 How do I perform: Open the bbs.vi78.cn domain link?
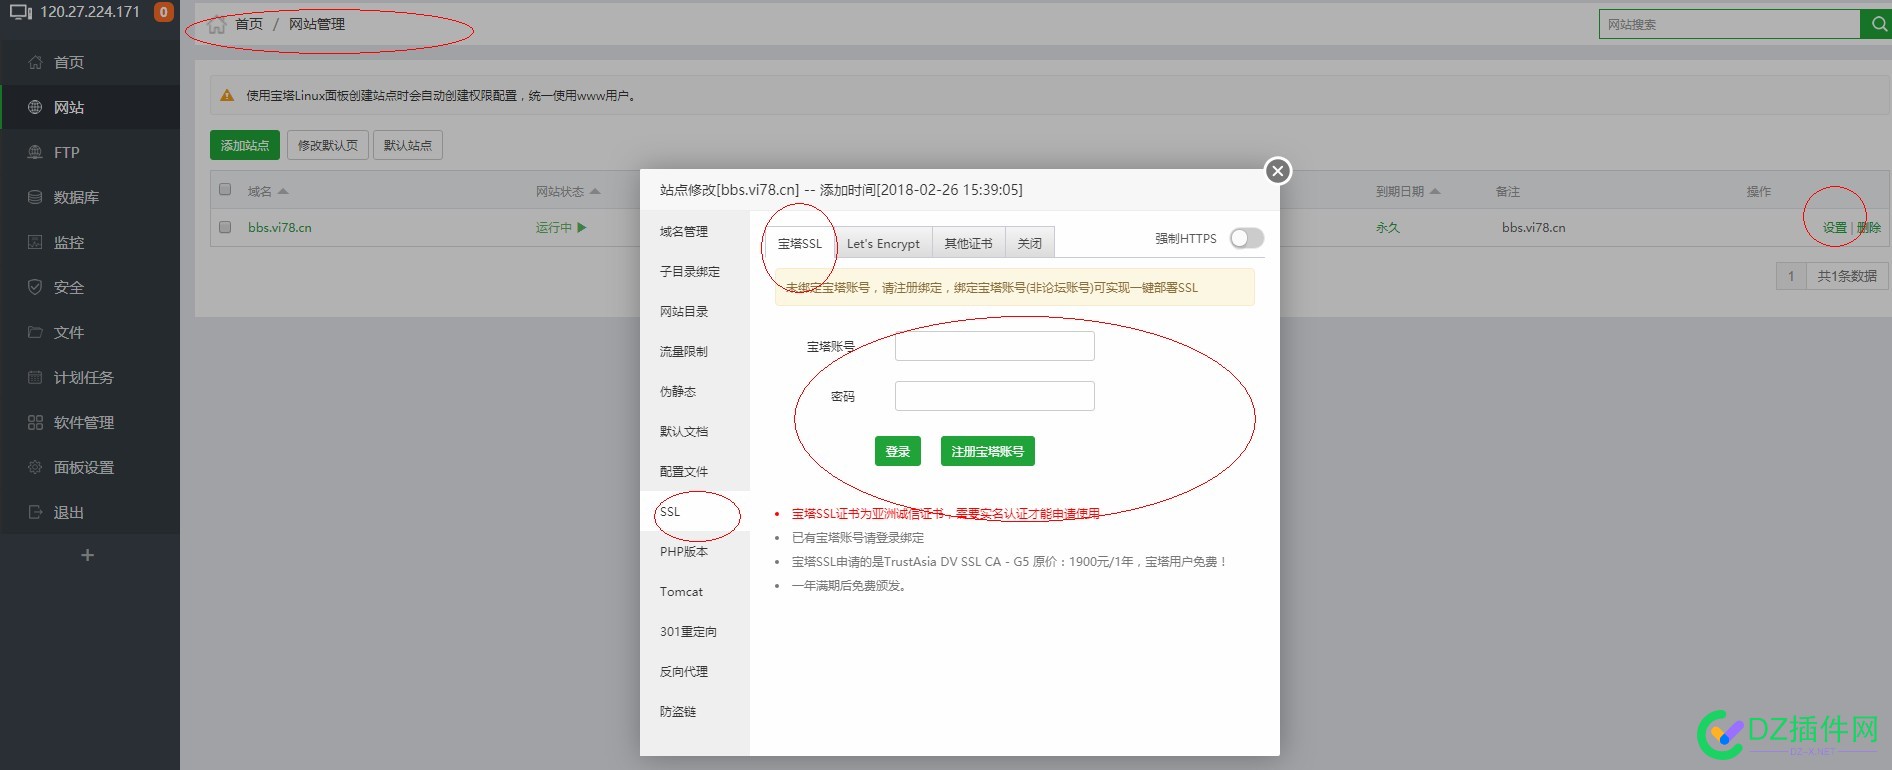coord(280,228)
